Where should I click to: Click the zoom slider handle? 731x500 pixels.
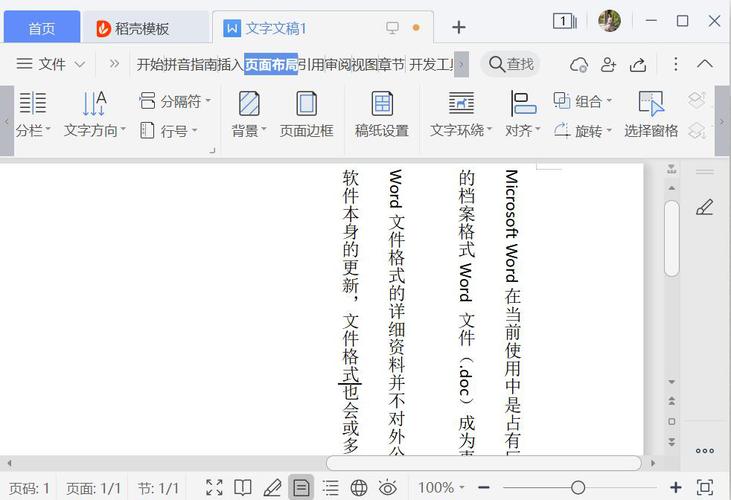(x=578, y=488)
